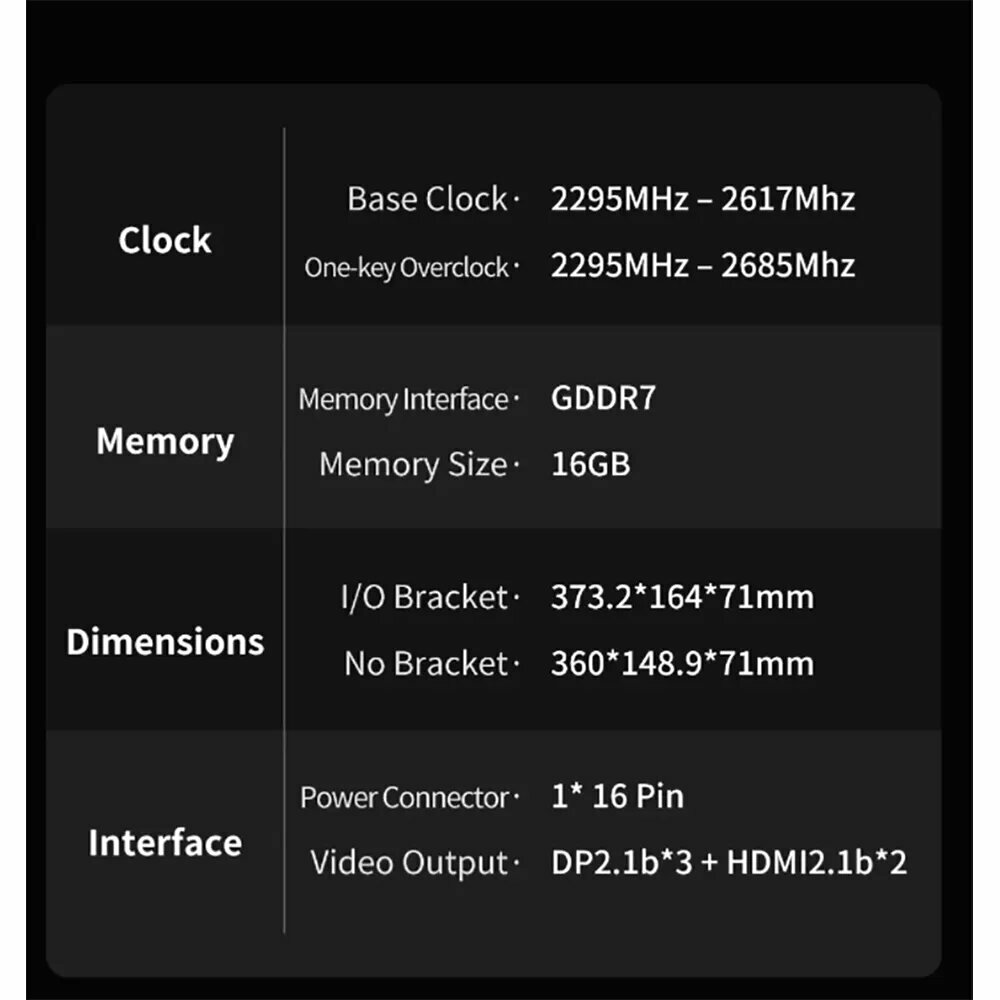Select the One-key Overclock label

(x=406, y=267)
